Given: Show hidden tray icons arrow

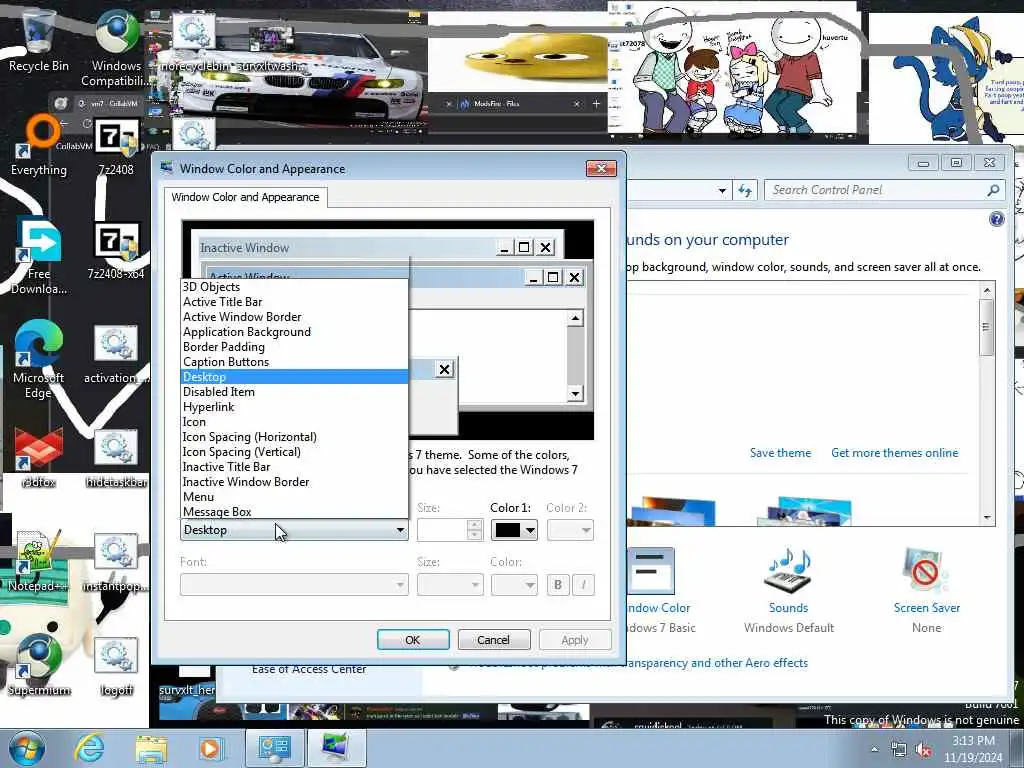Looking at the screenshot, I should (x=874, y=750).
